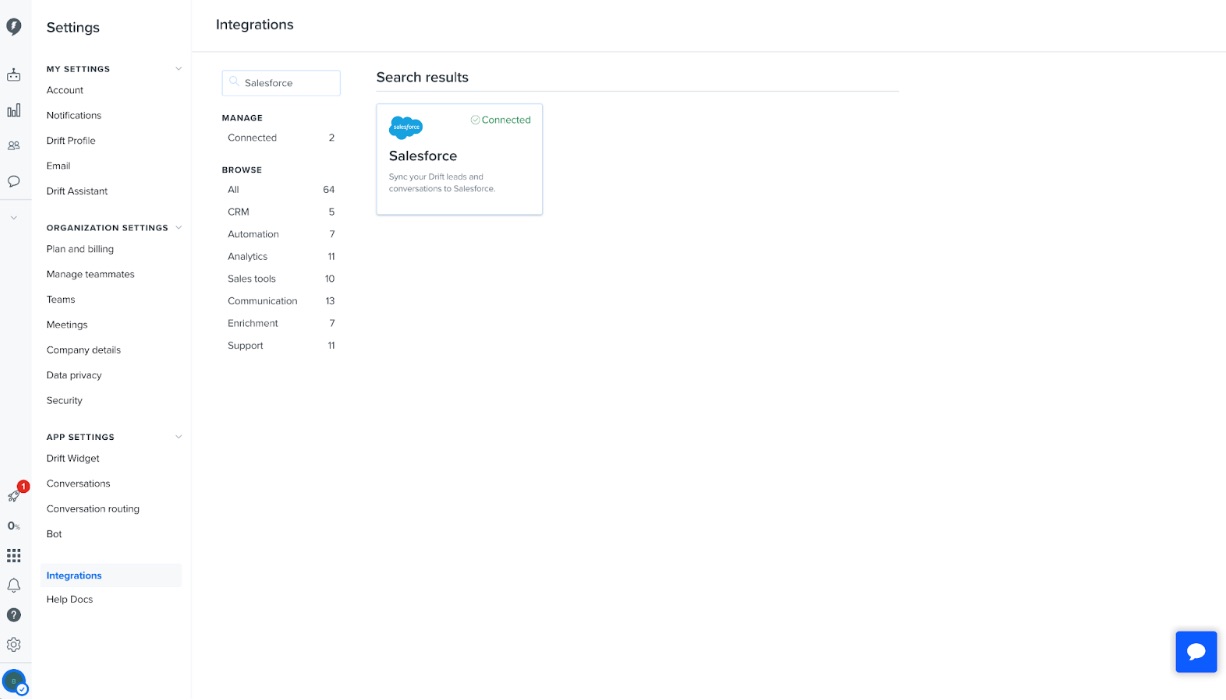The image size is (1226, 700).
Task: Open the app grid icon
Action: pos(14,555)
